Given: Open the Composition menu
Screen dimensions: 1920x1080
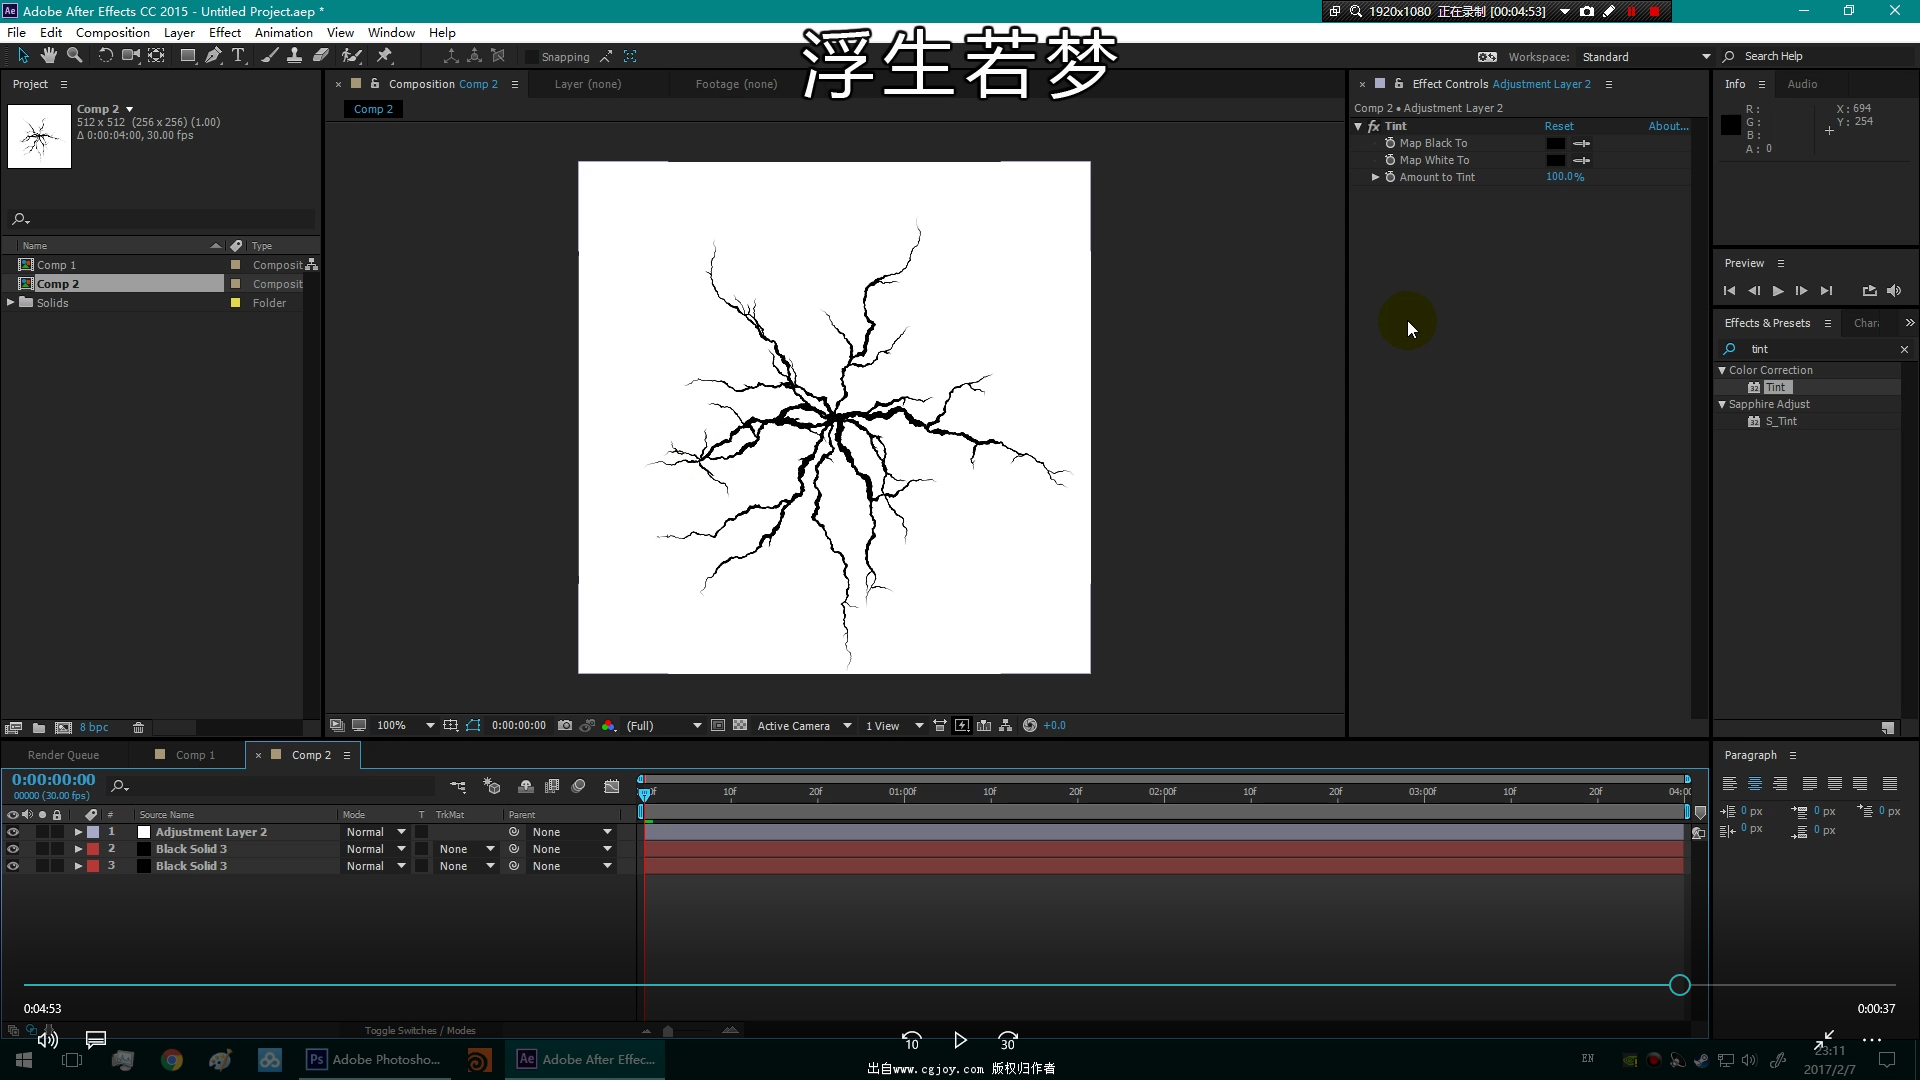Looking at the screenshot, I should coord(112,32).
